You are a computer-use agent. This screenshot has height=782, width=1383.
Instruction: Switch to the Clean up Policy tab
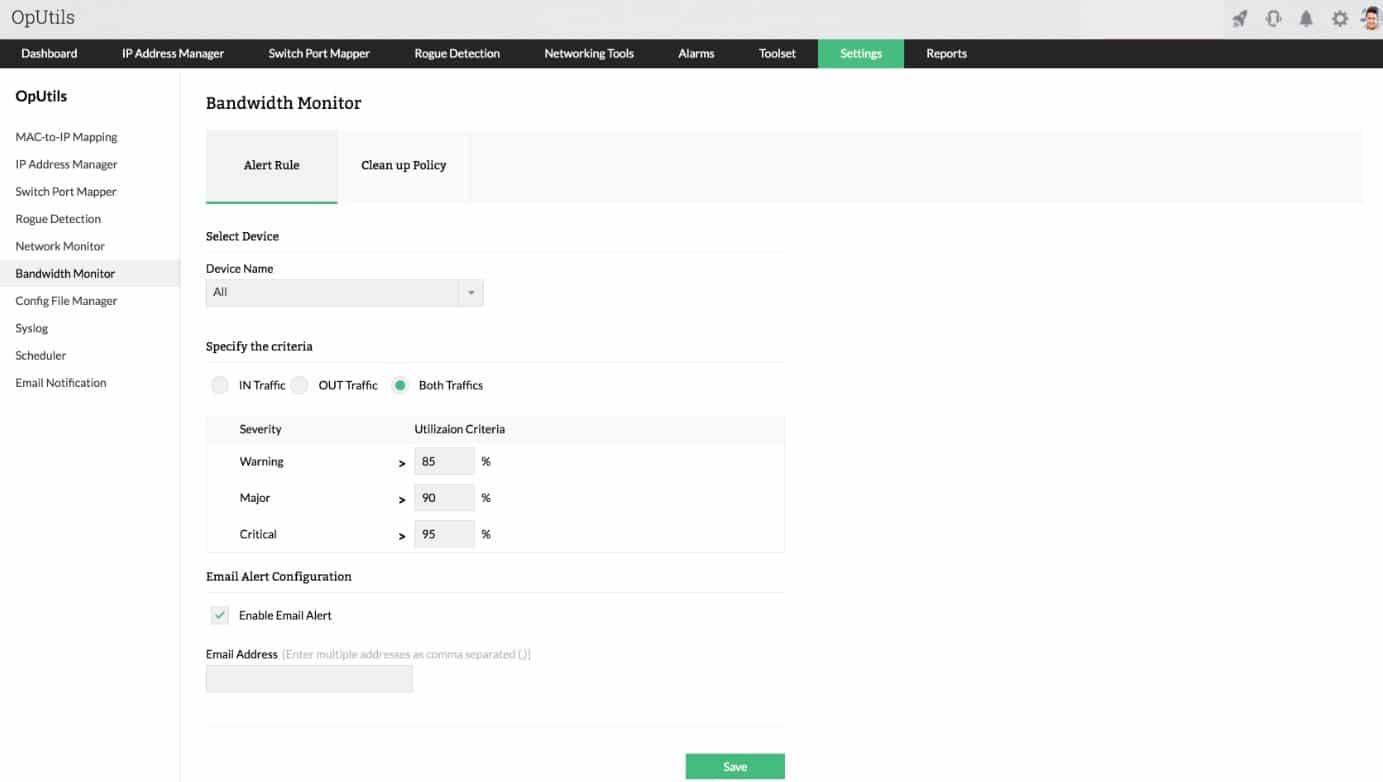pos(404,166)
